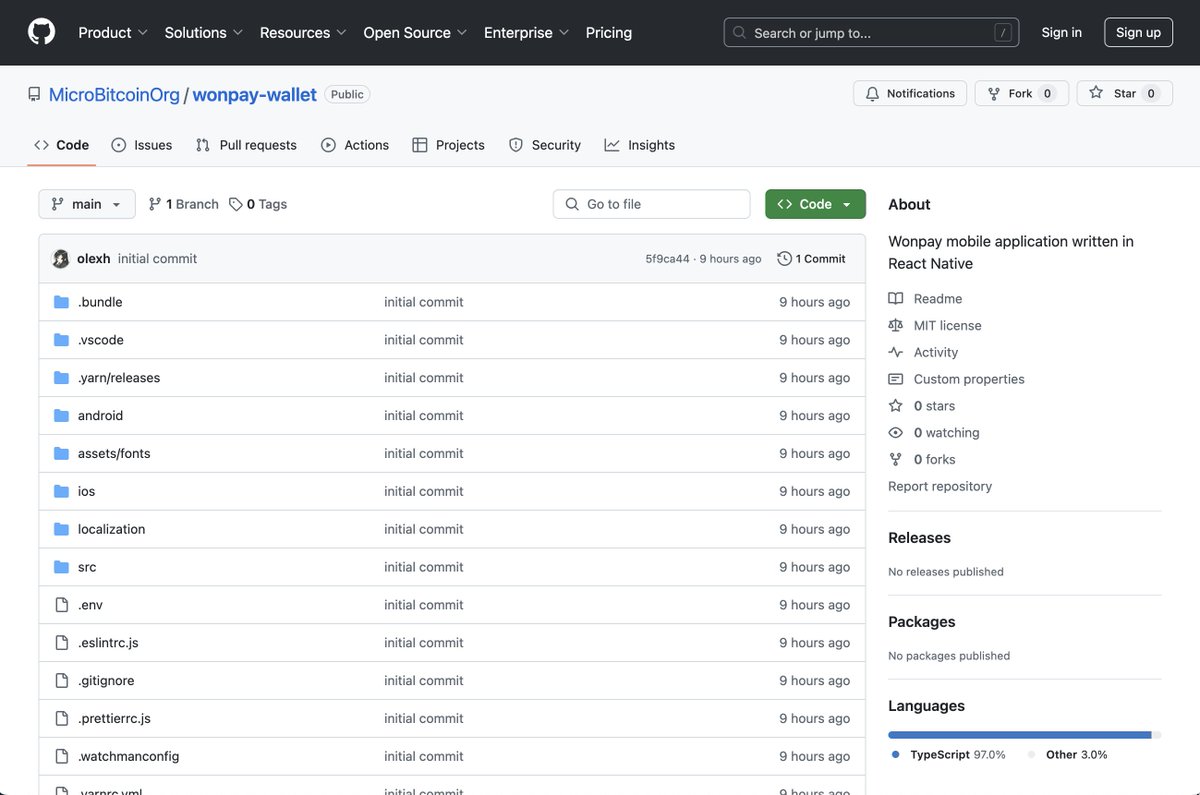This screenshot has width=1200, height=795.
Task: Click the TypeScript 97.0% language link
Action: pyautogui.click(x=949, y=755)
